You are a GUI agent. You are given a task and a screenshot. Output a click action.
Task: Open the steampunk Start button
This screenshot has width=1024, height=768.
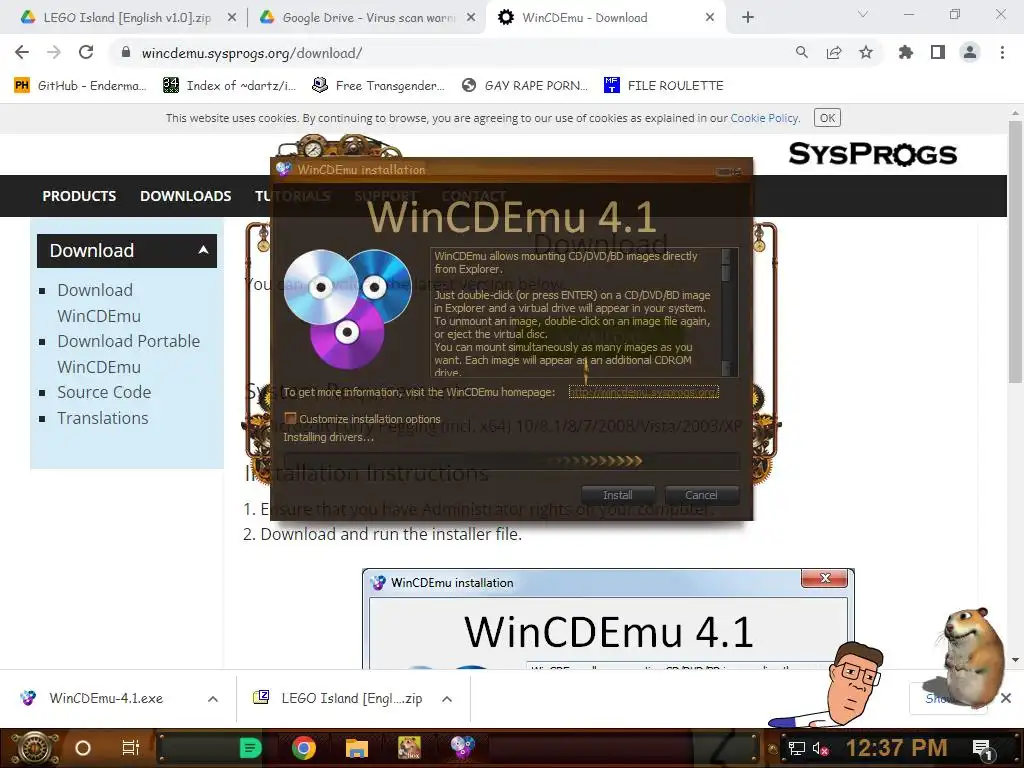coord(34,748)
